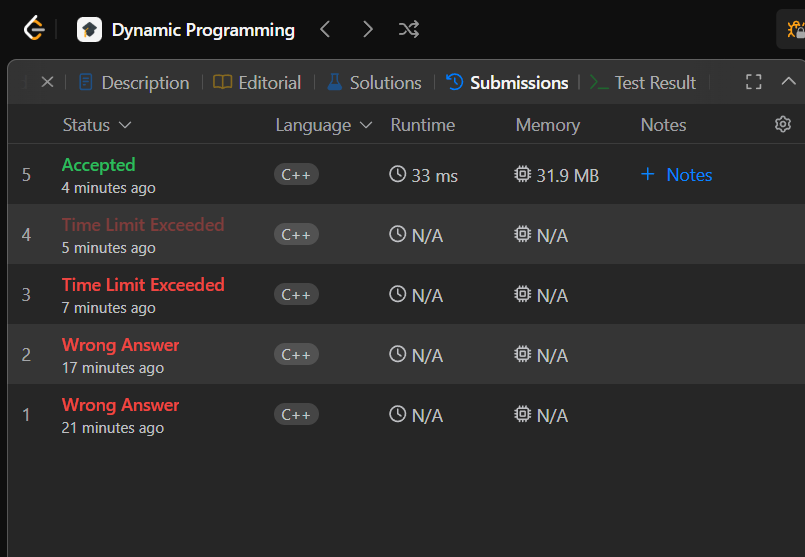Click the C++ tag in row 4

click(x=296, y=235)
